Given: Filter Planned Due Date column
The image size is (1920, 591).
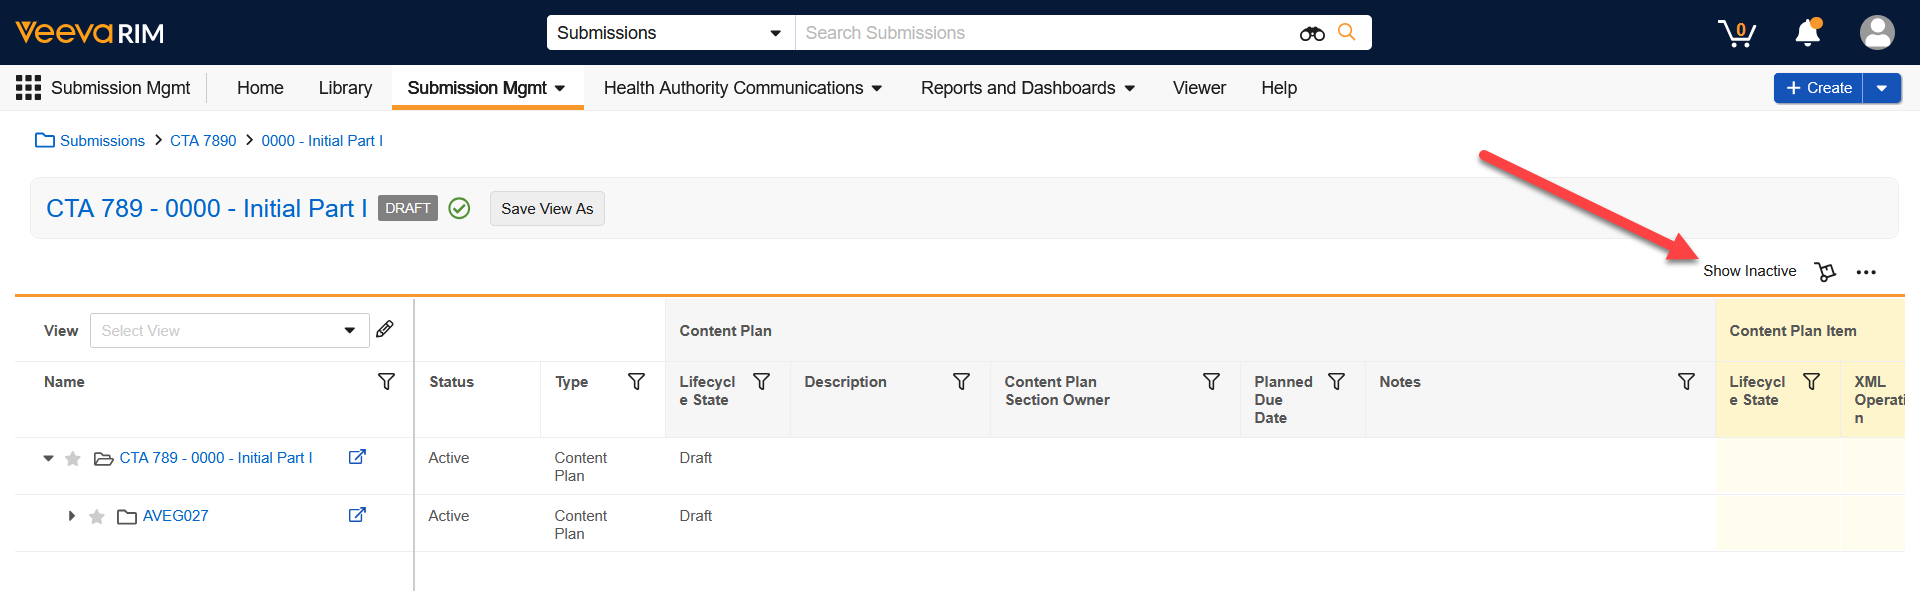Looking at the screenshot, I should [1336, 381].
